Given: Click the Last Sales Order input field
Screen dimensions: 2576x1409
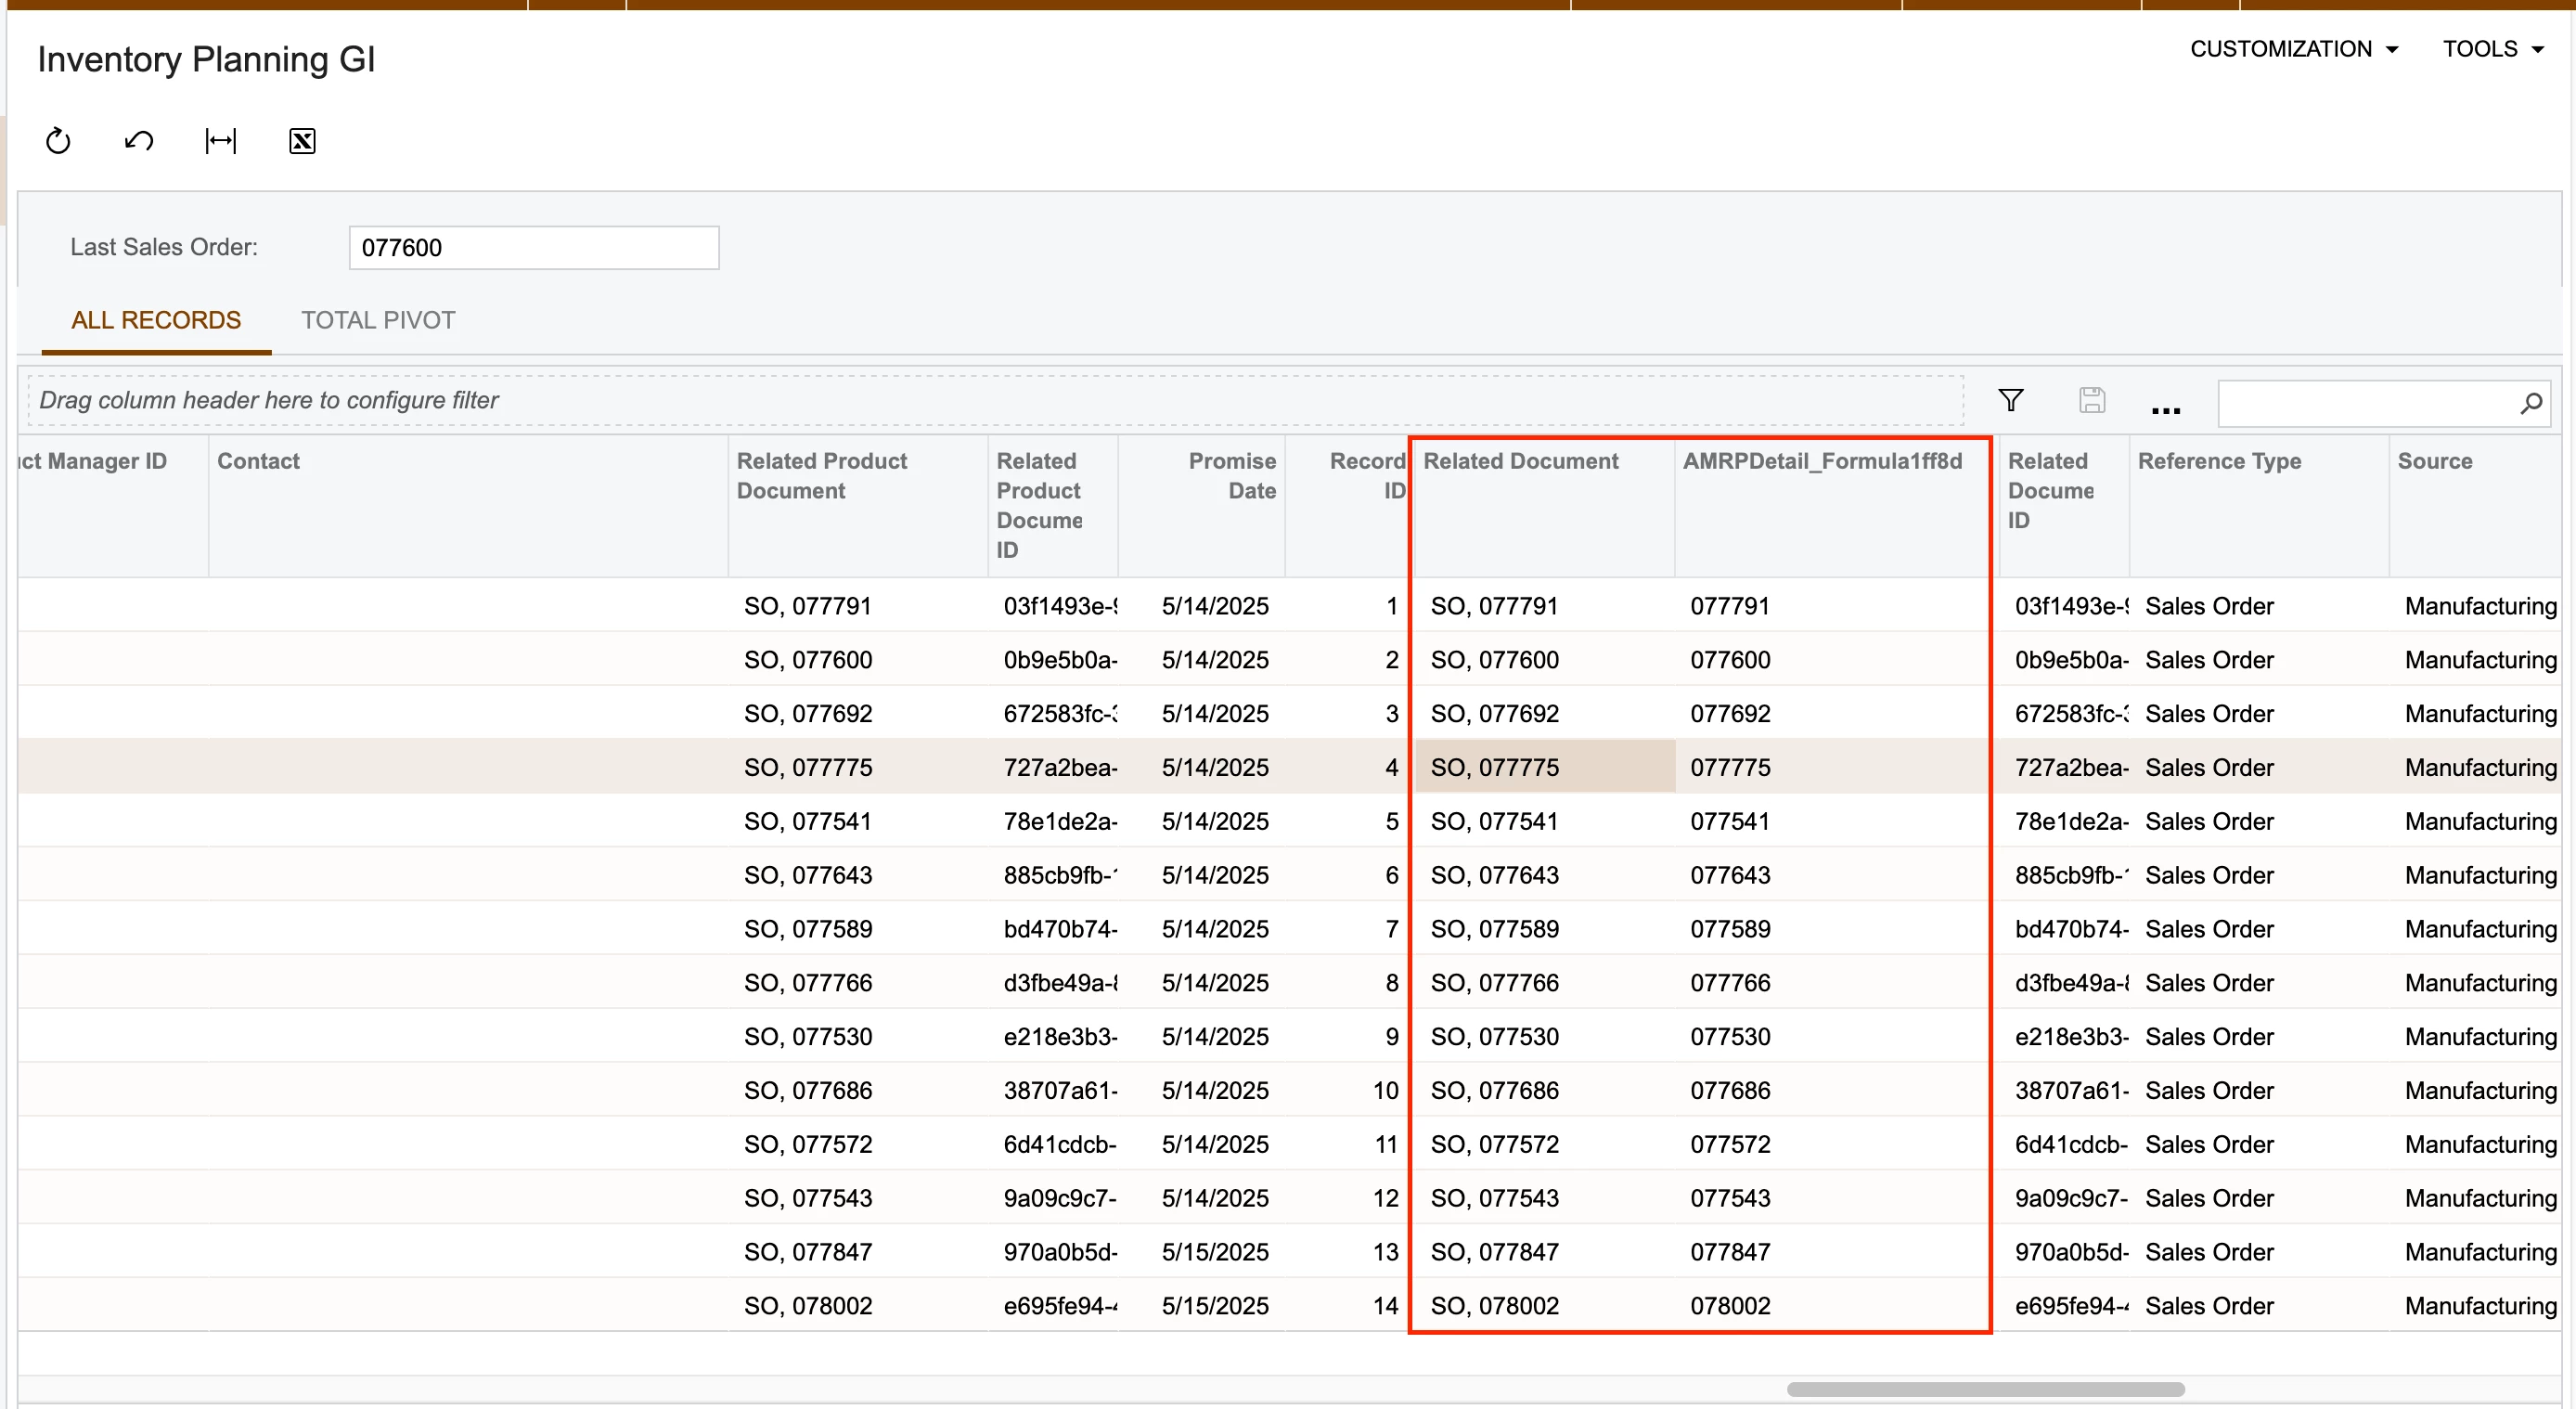Looking at the screenshot, I should tap(533, 248).
